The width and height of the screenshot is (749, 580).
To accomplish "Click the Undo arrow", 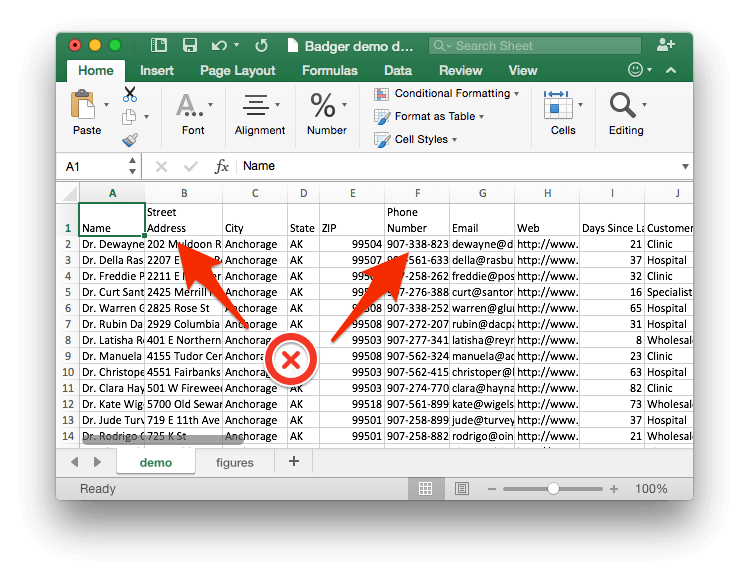I will point(219,45).
